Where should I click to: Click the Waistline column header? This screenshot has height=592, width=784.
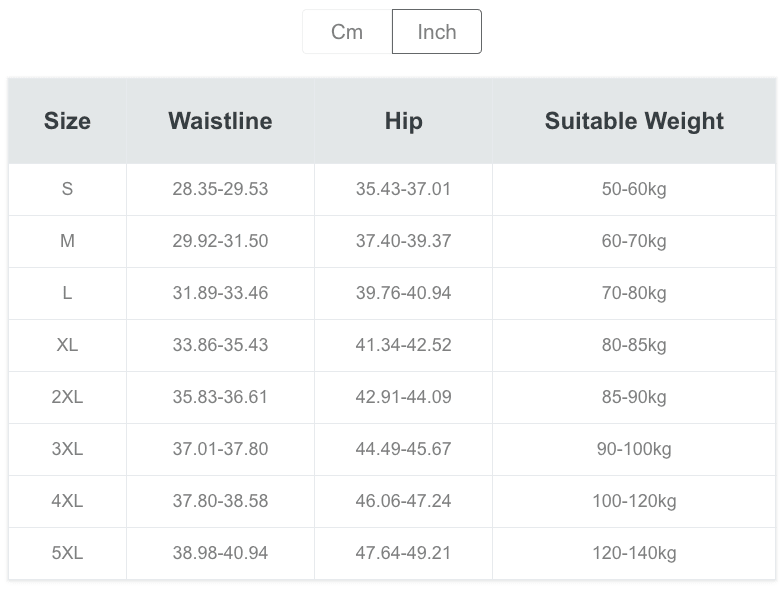click(x=220, y=121)
